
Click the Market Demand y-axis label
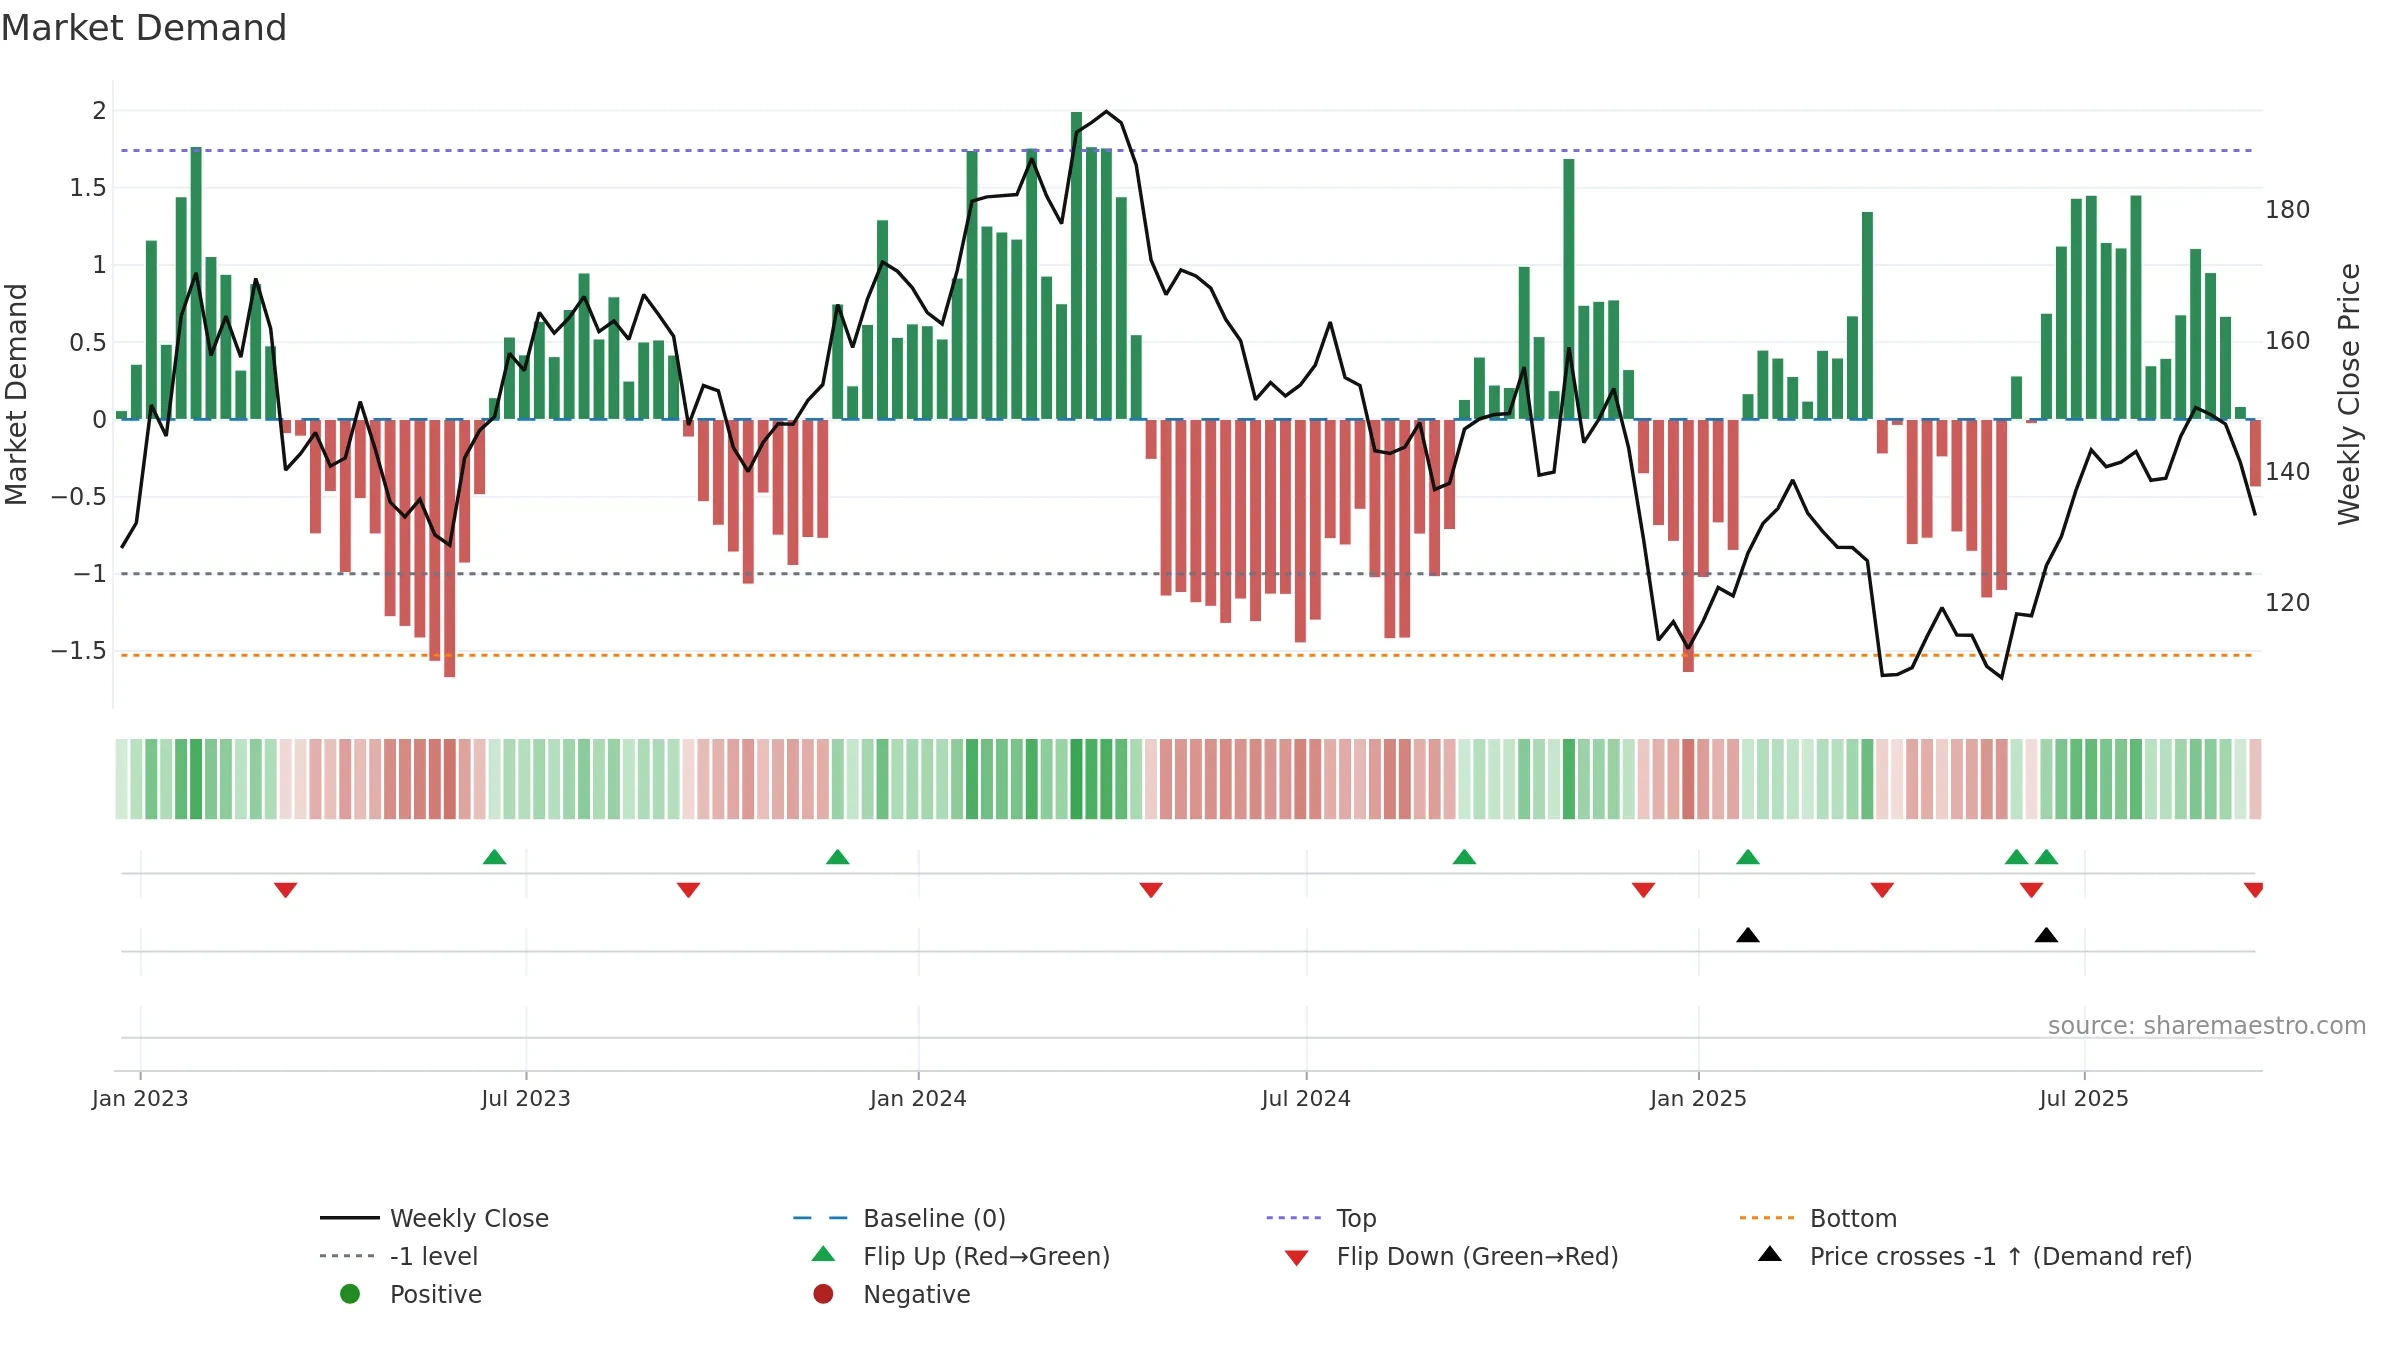coord(16,394)
